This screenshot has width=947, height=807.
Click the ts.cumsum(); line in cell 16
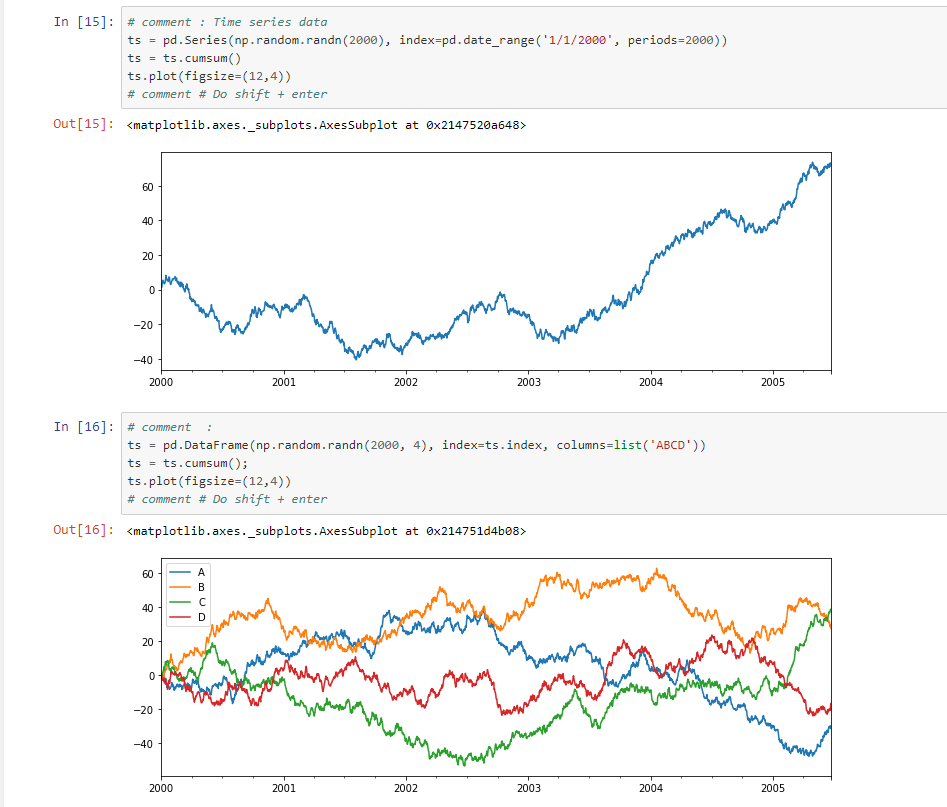pyautogui.click(x=188, y=463)
